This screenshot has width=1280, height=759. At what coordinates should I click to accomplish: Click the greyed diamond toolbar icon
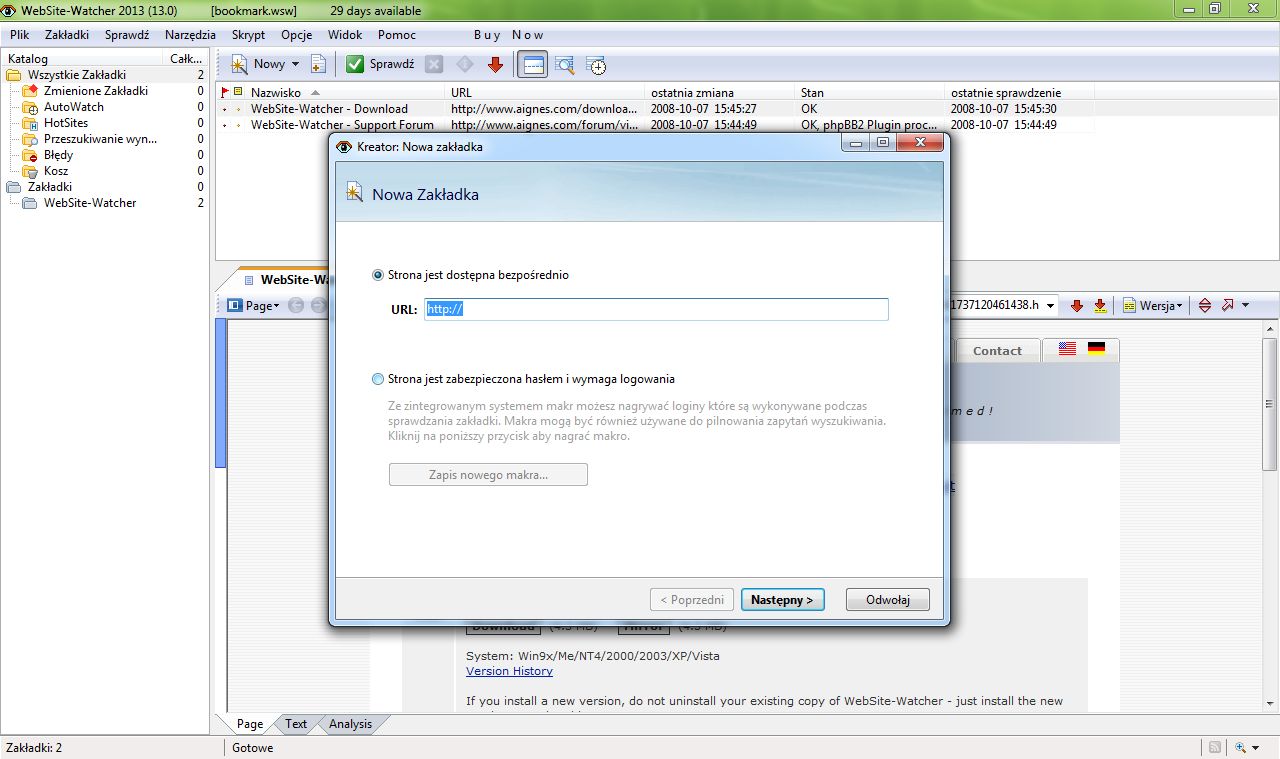click(464, 64)
